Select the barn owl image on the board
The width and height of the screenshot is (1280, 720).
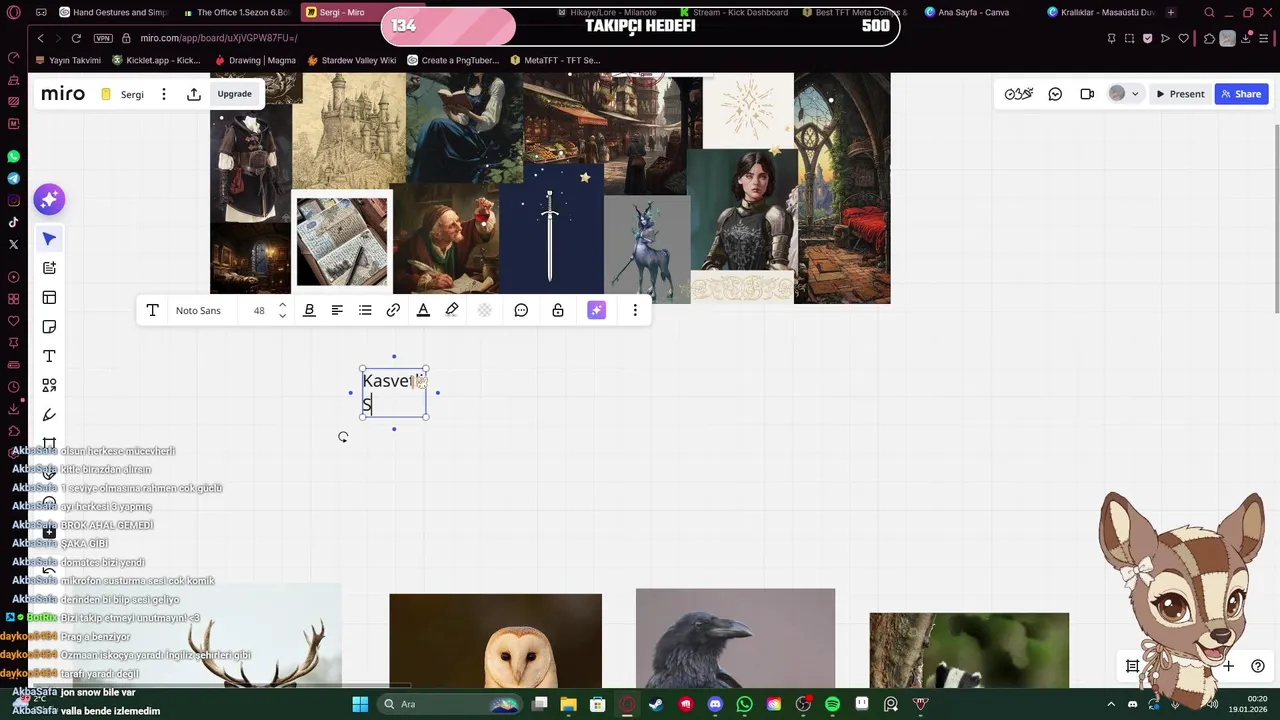[496, 641]
